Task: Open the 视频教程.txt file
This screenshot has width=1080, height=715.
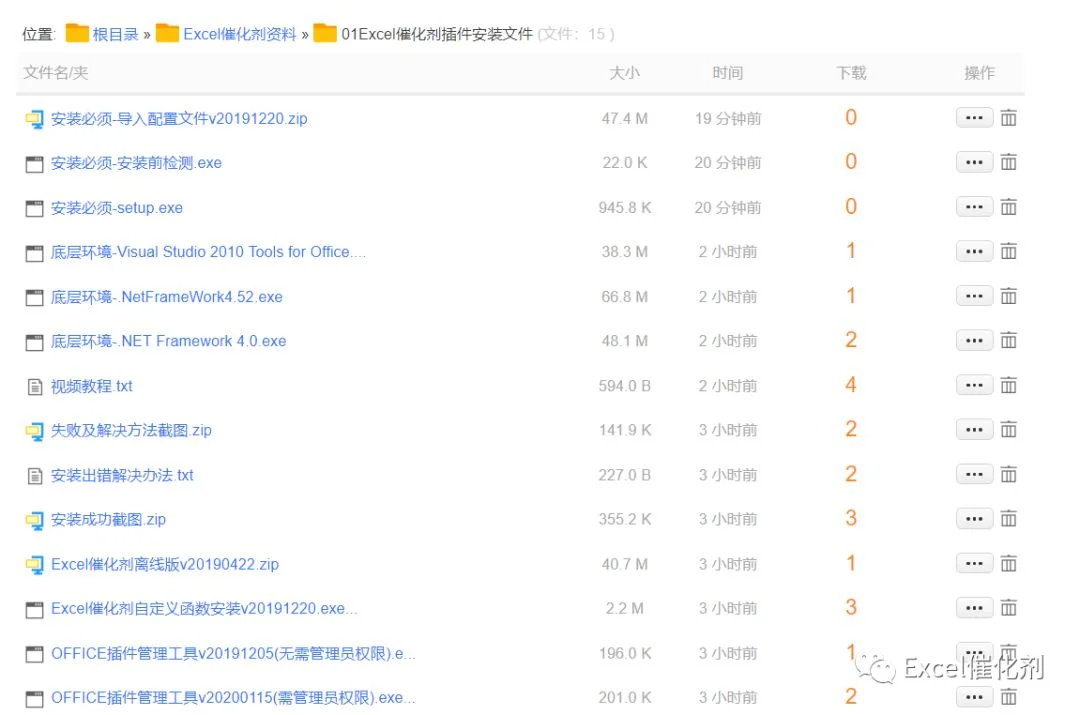Action: [x=92, y=386]
